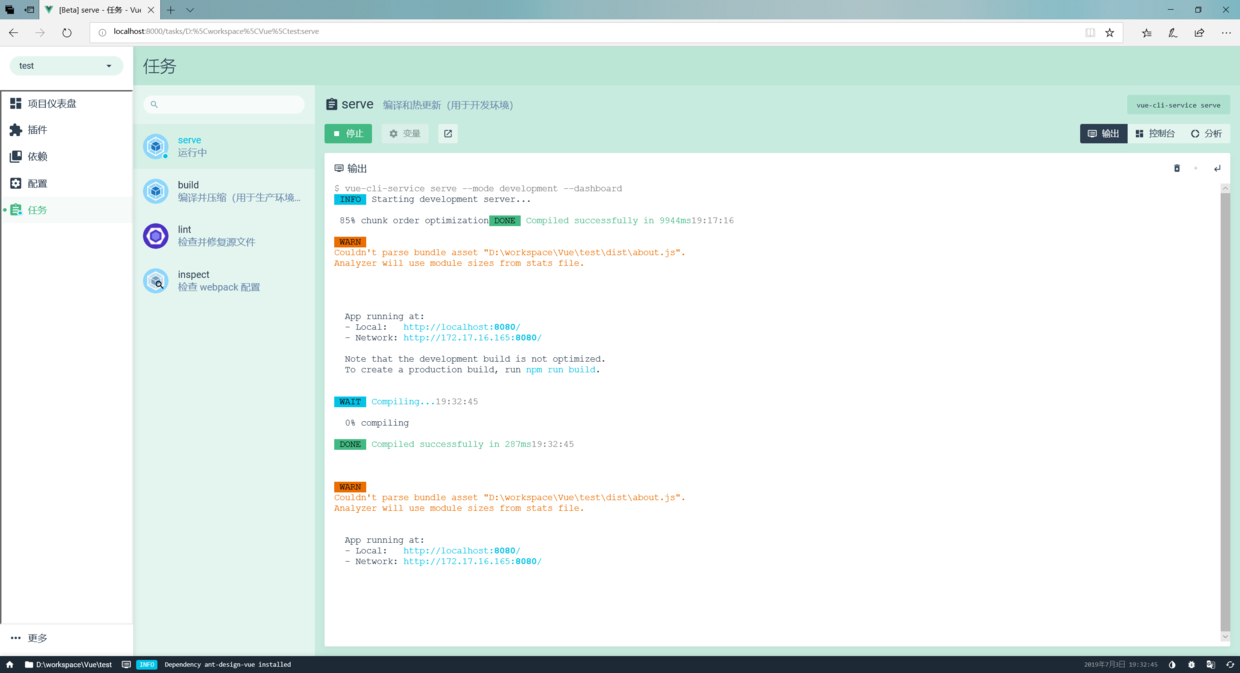Select the [Beta] serve browser tab
This screenshot has width=1240, height=673.
pyautogui.click(x=100, y=10)
